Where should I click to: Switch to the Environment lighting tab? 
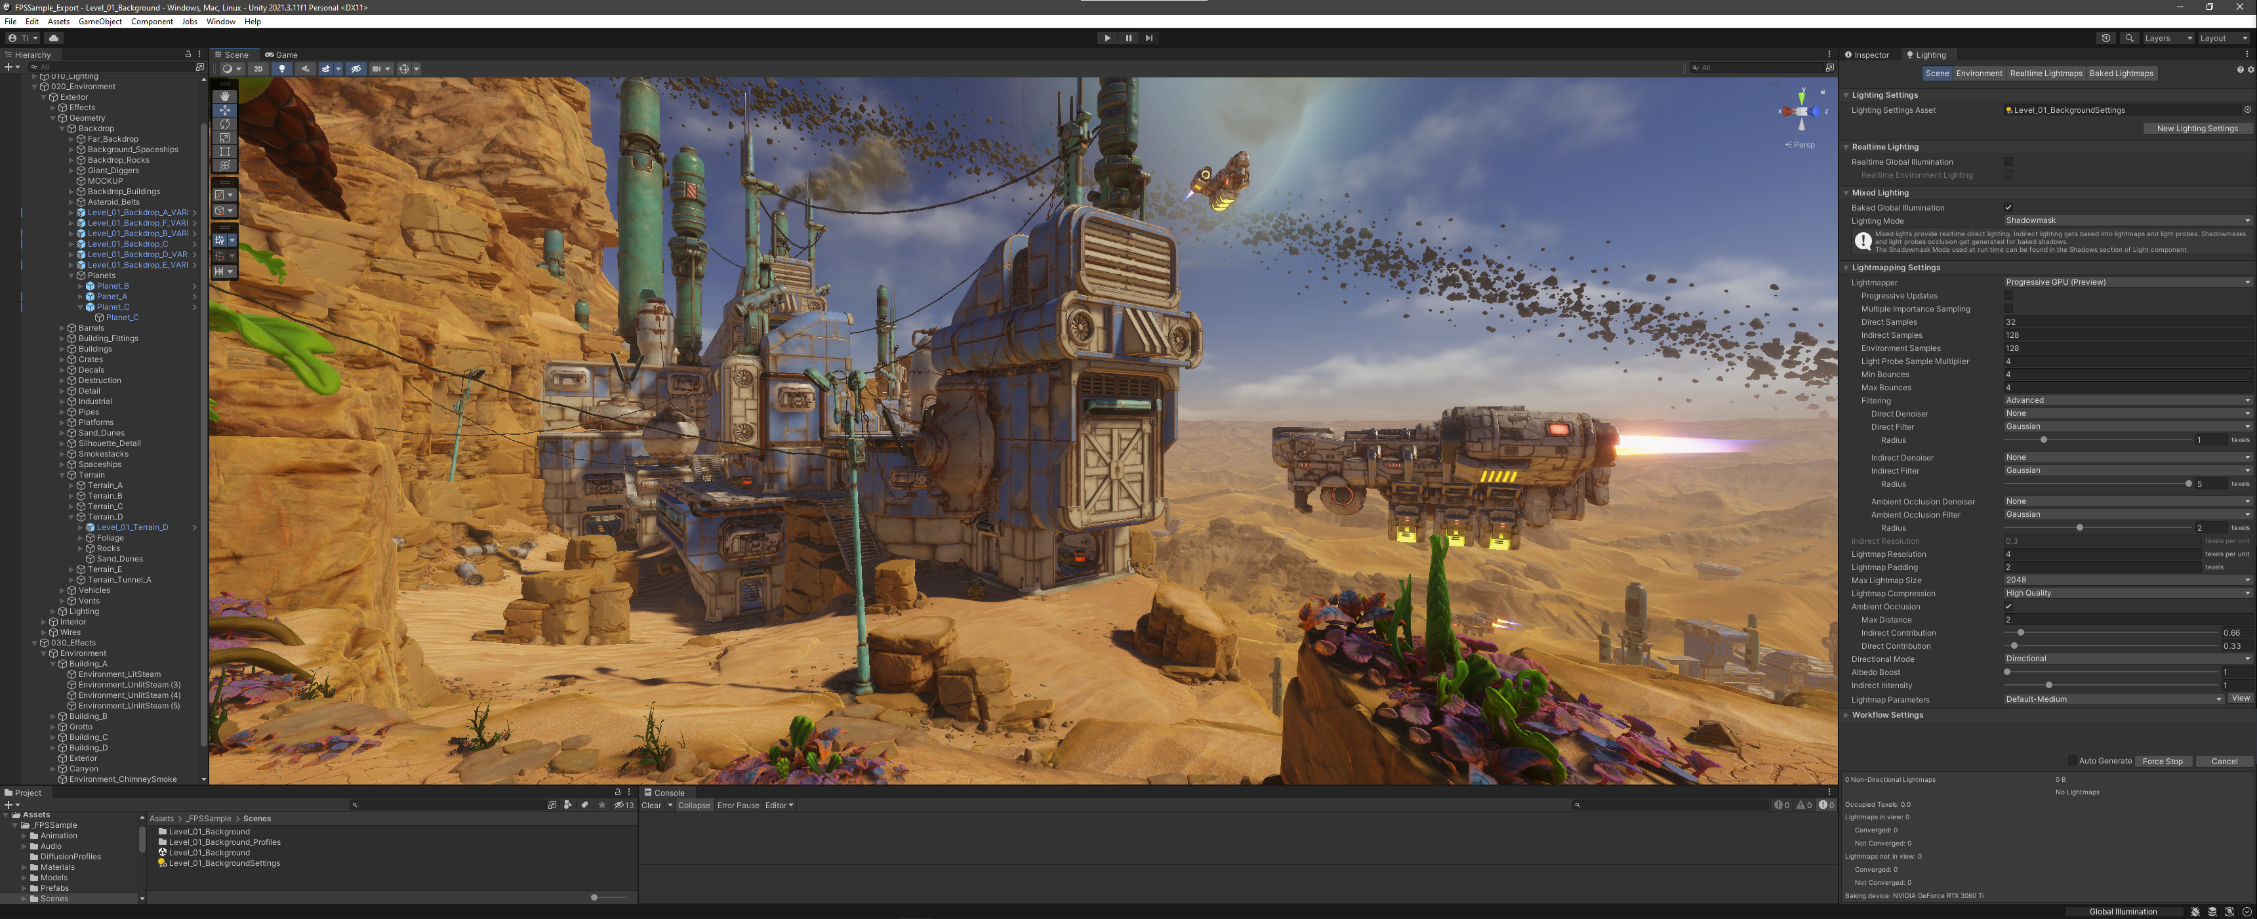click(x=1979, y=73)
